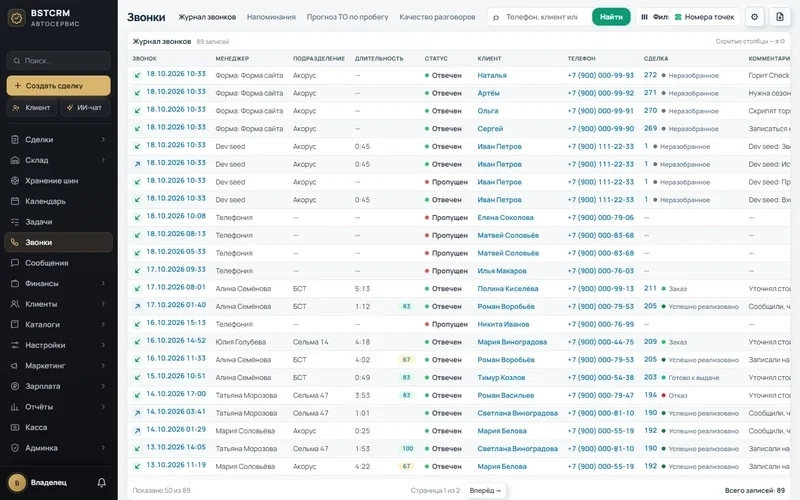Click Создать сделку button
Image resolution: width=800 pixels, height=500 pixels.
(x=59, y=86)
